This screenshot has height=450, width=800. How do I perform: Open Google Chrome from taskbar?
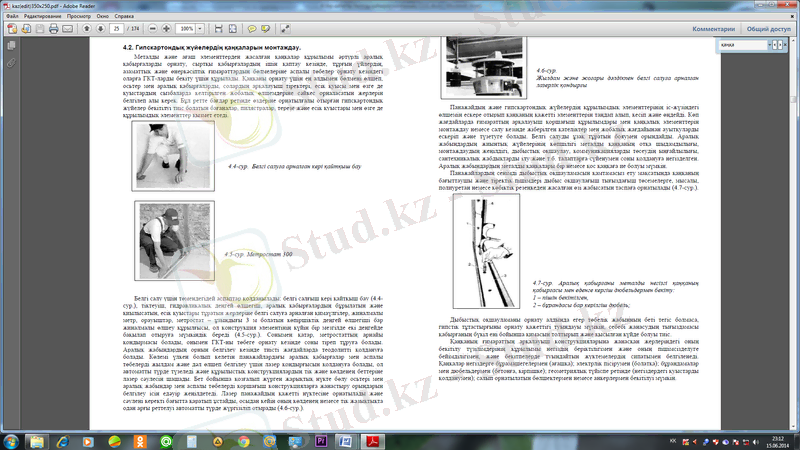point(244,441)
